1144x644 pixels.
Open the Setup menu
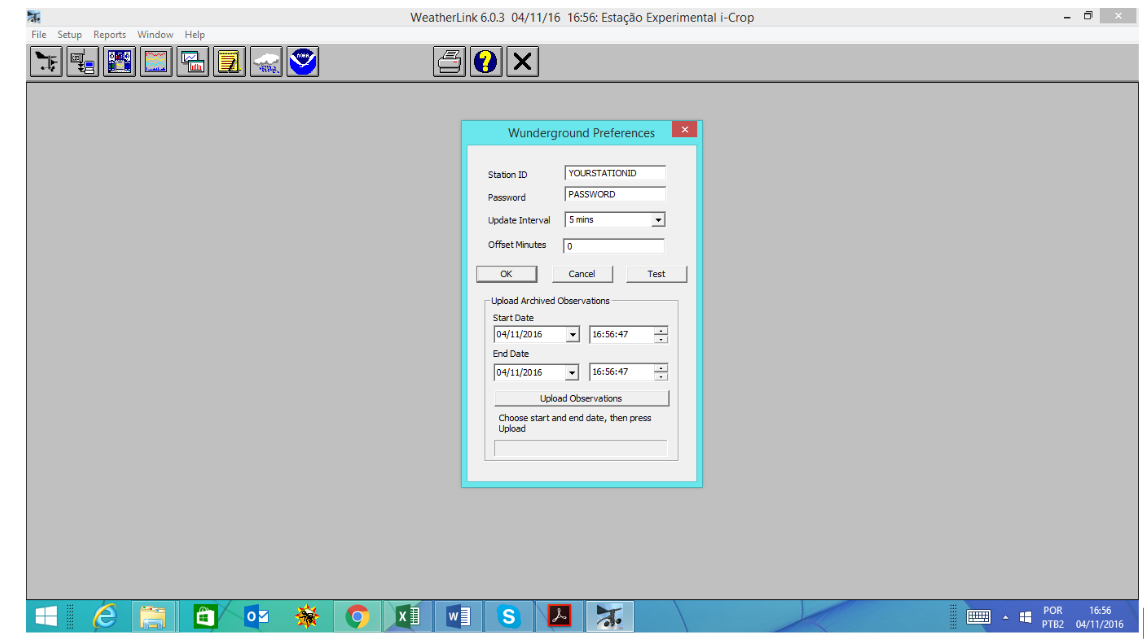pyautogui.click(x=69, y=35)
